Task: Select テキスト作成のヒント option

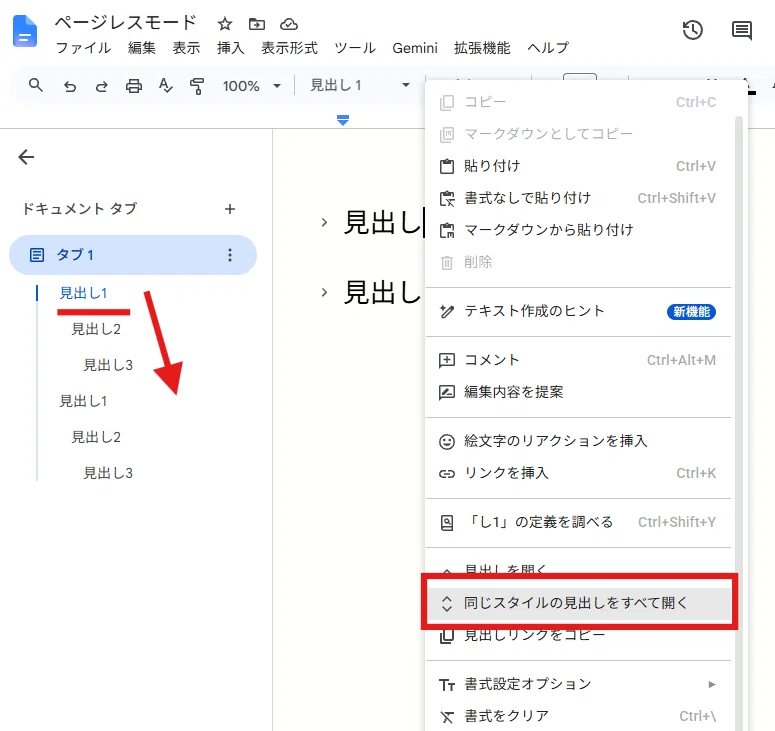Action: [x=578, y=311]
